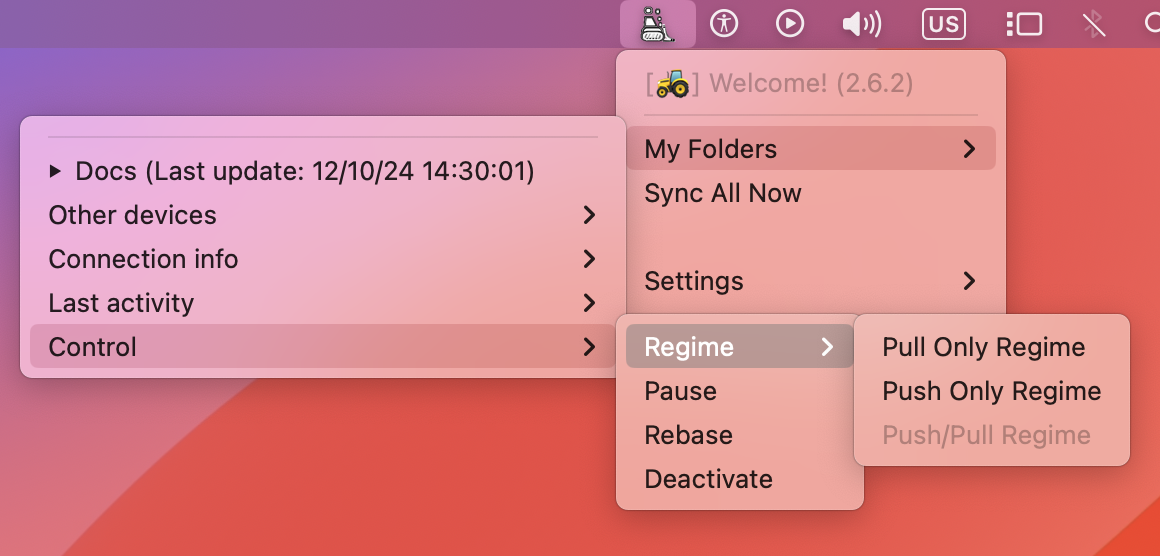1160x556 pixels.
Task: Select Pull Only Regime
Action: tap(991, 346)
